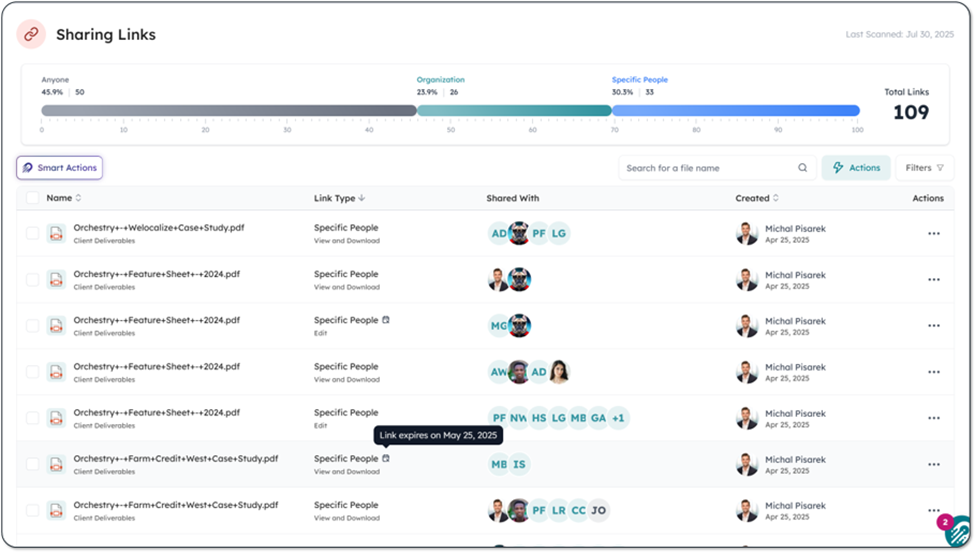Click the +1 more shared users badge
Viewport: 975px width, 552px height.
pyautogui.click(x=618, y=418)
